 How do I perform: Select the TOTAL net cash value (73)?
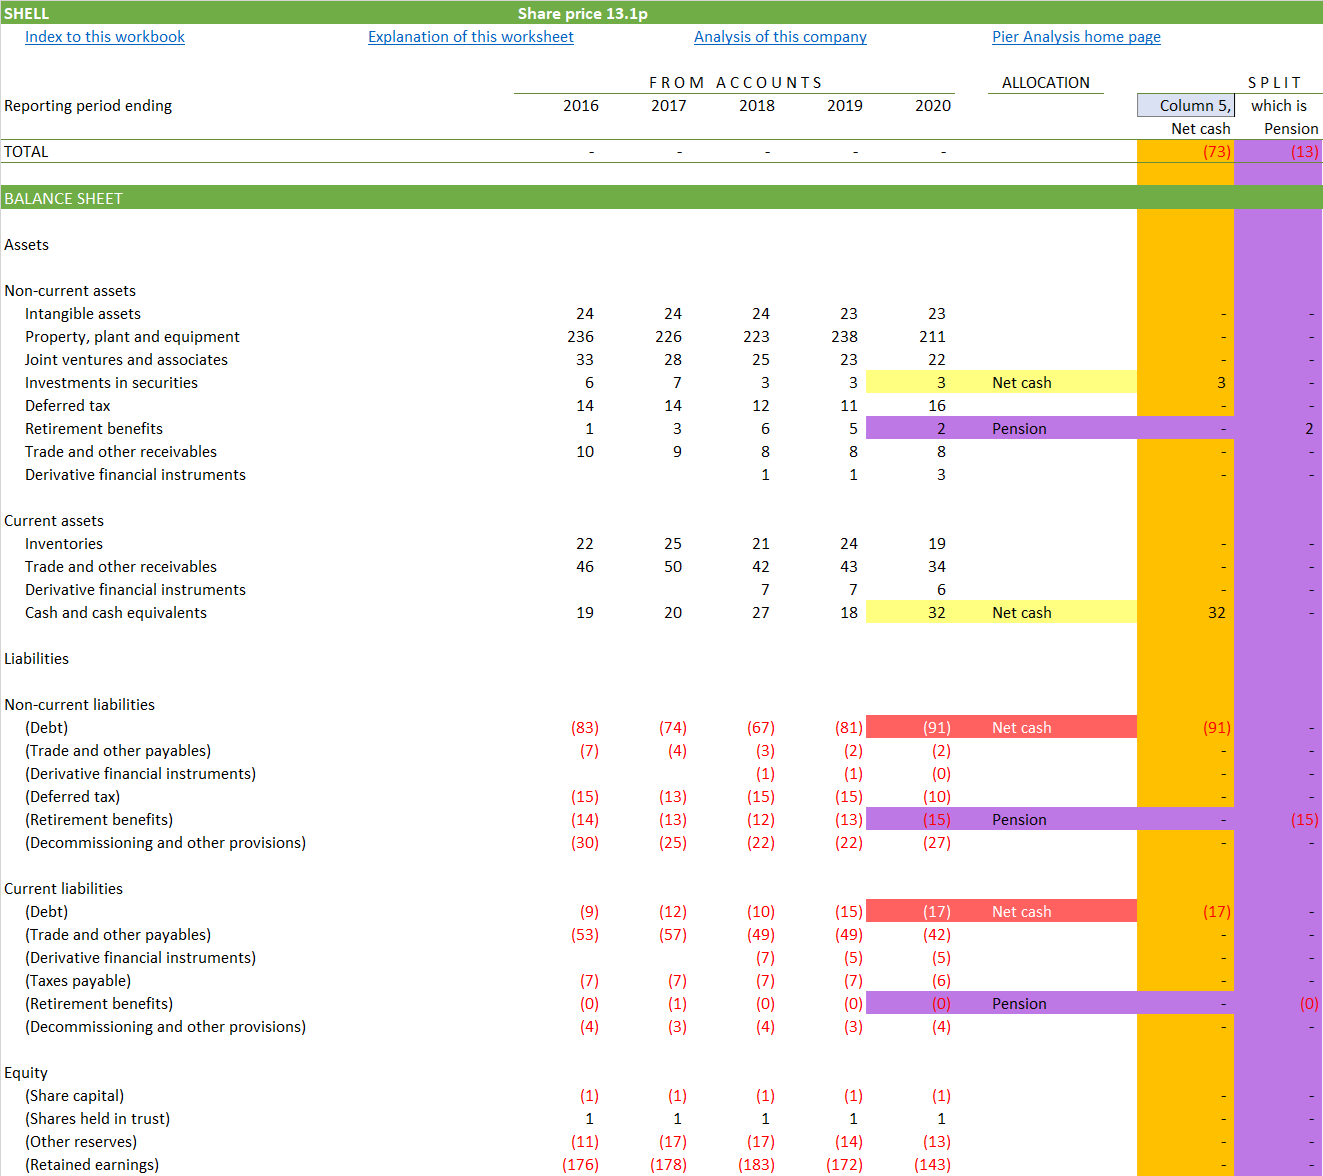[1217, 151]
